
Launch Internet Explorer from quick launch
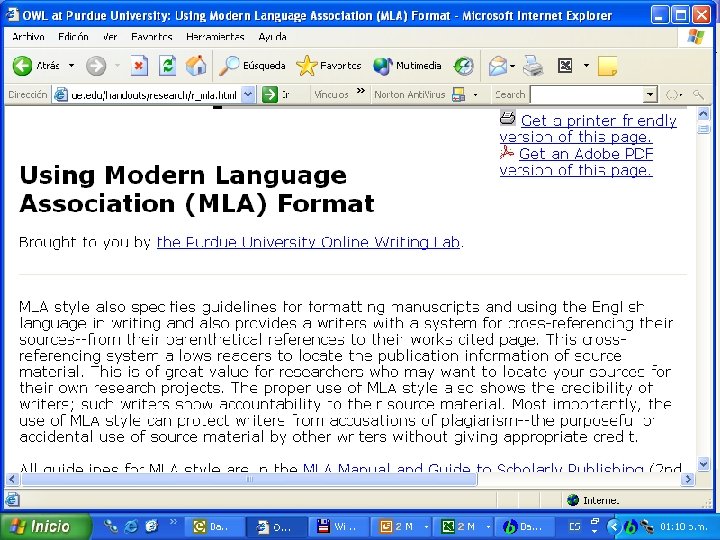[130, 526]
